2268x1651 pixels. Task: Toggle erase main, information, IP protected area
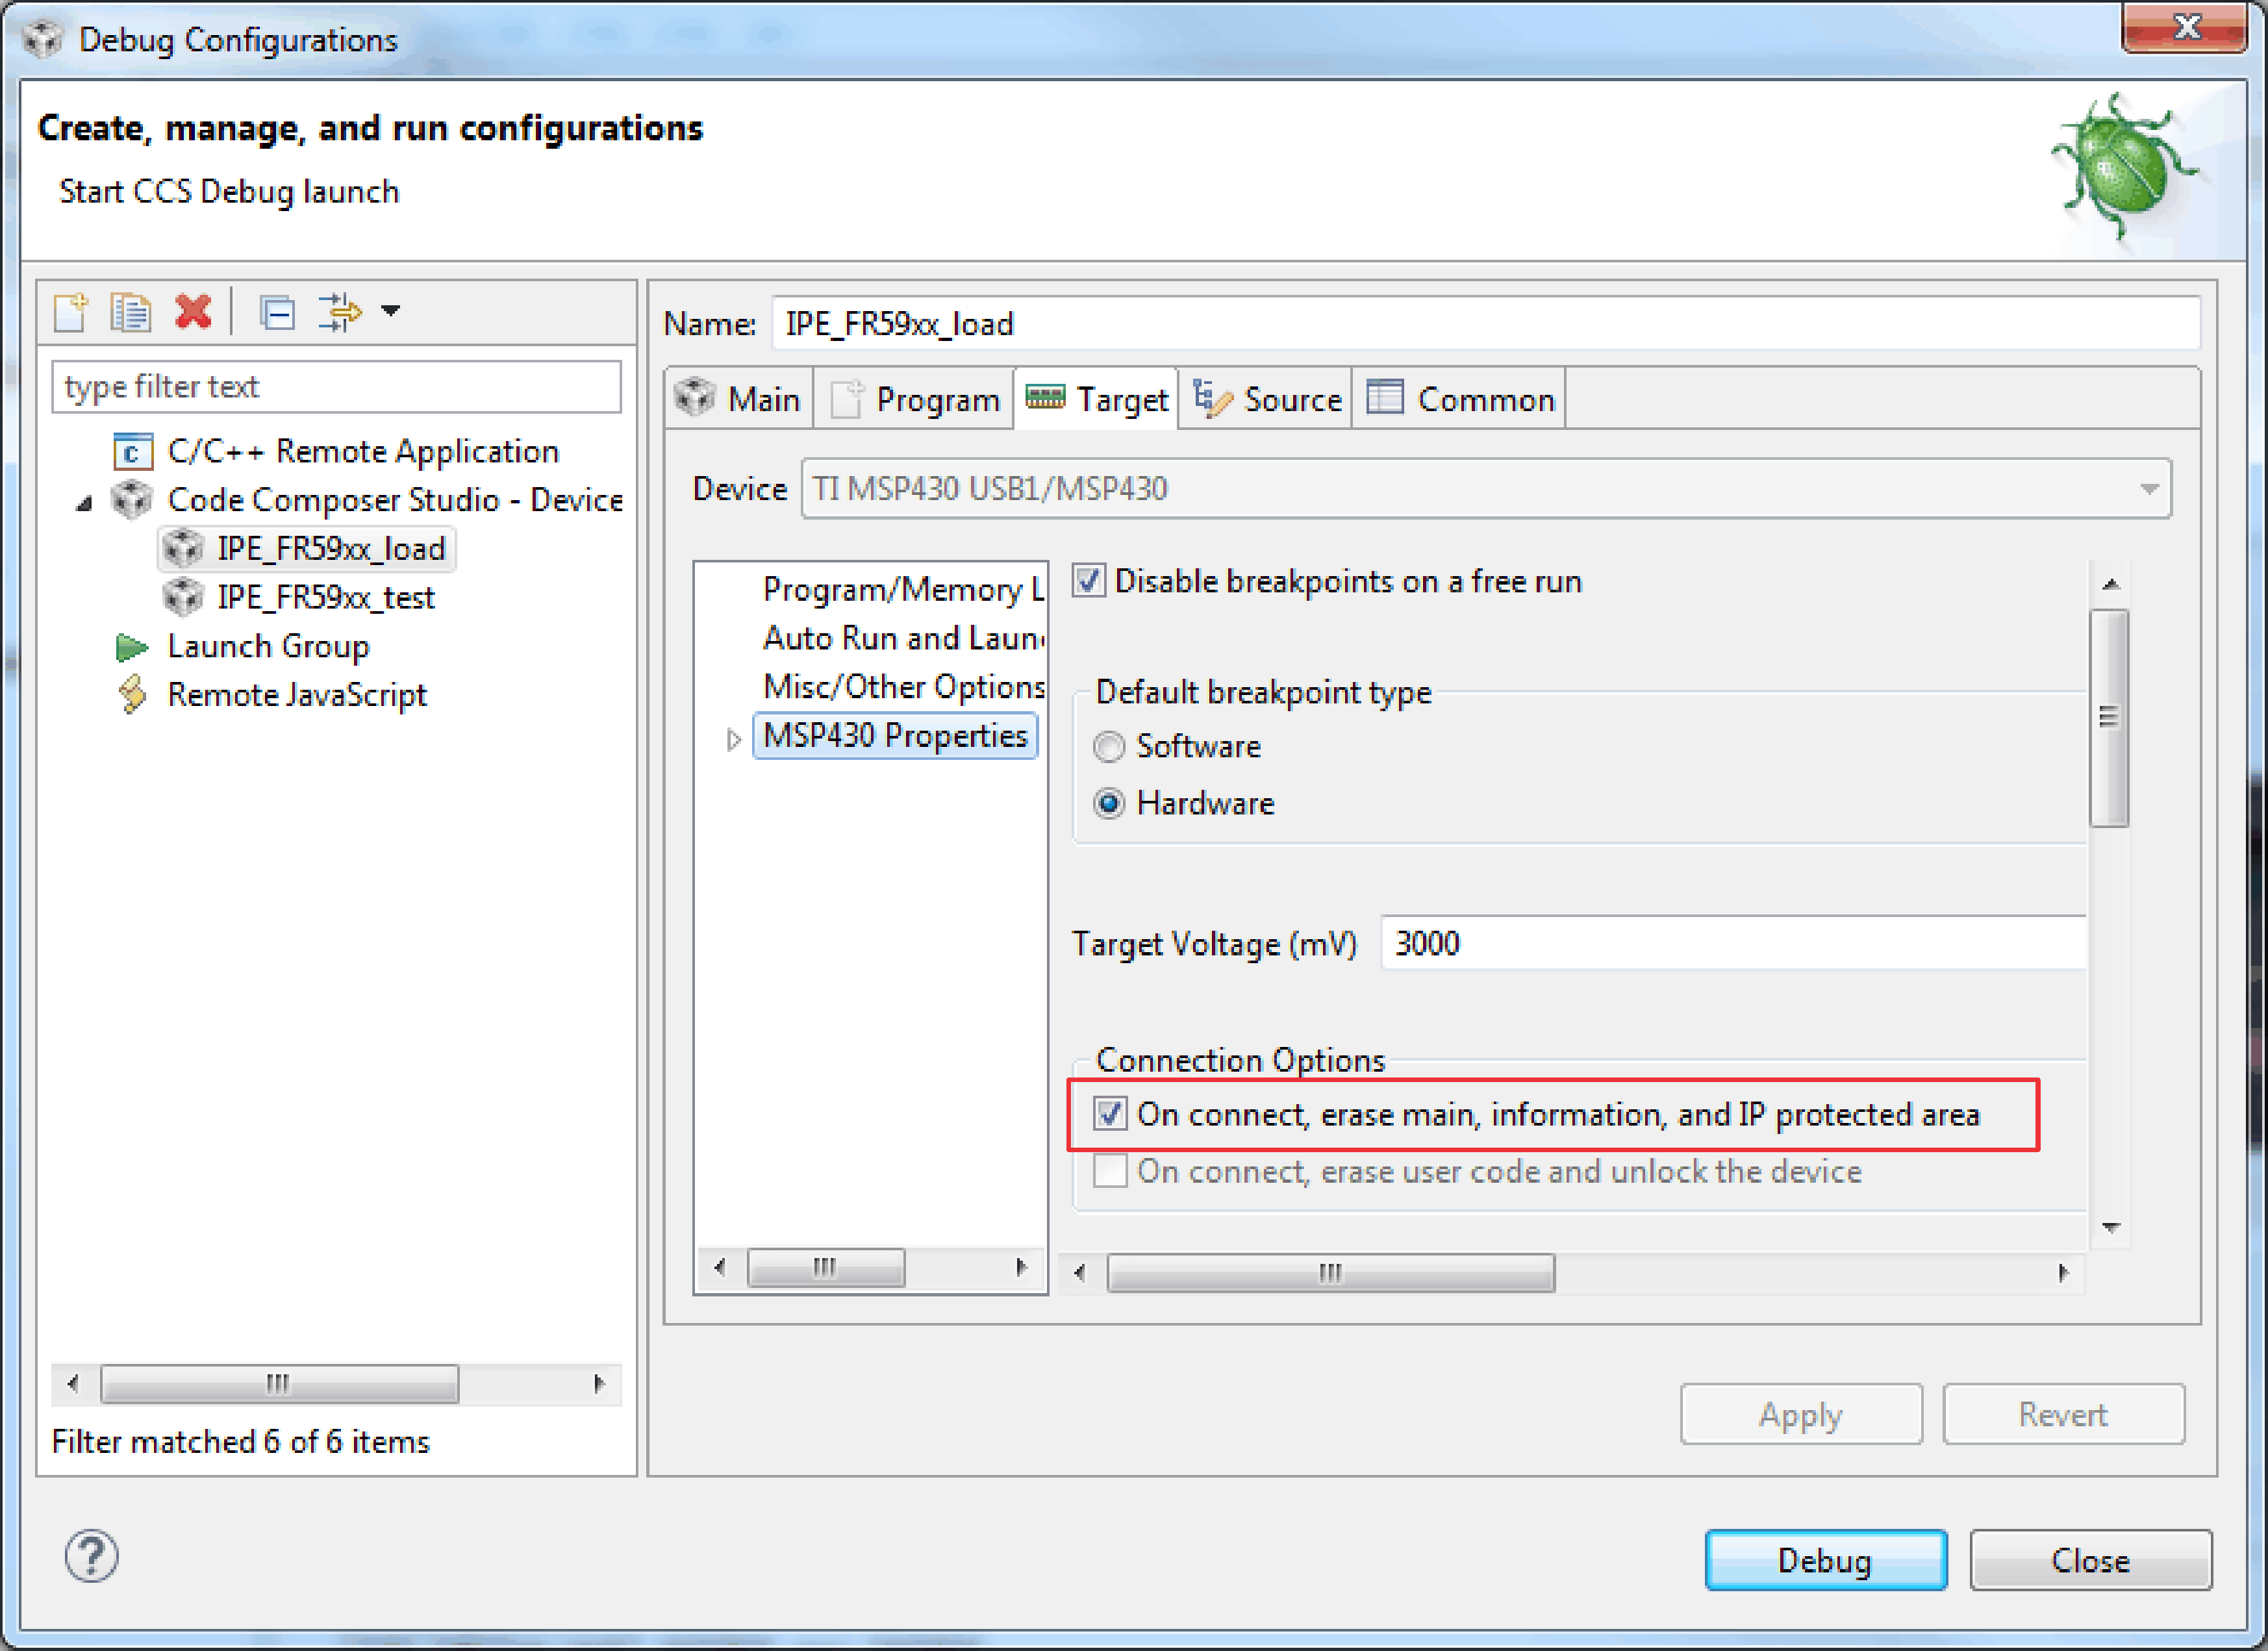1110,1114
